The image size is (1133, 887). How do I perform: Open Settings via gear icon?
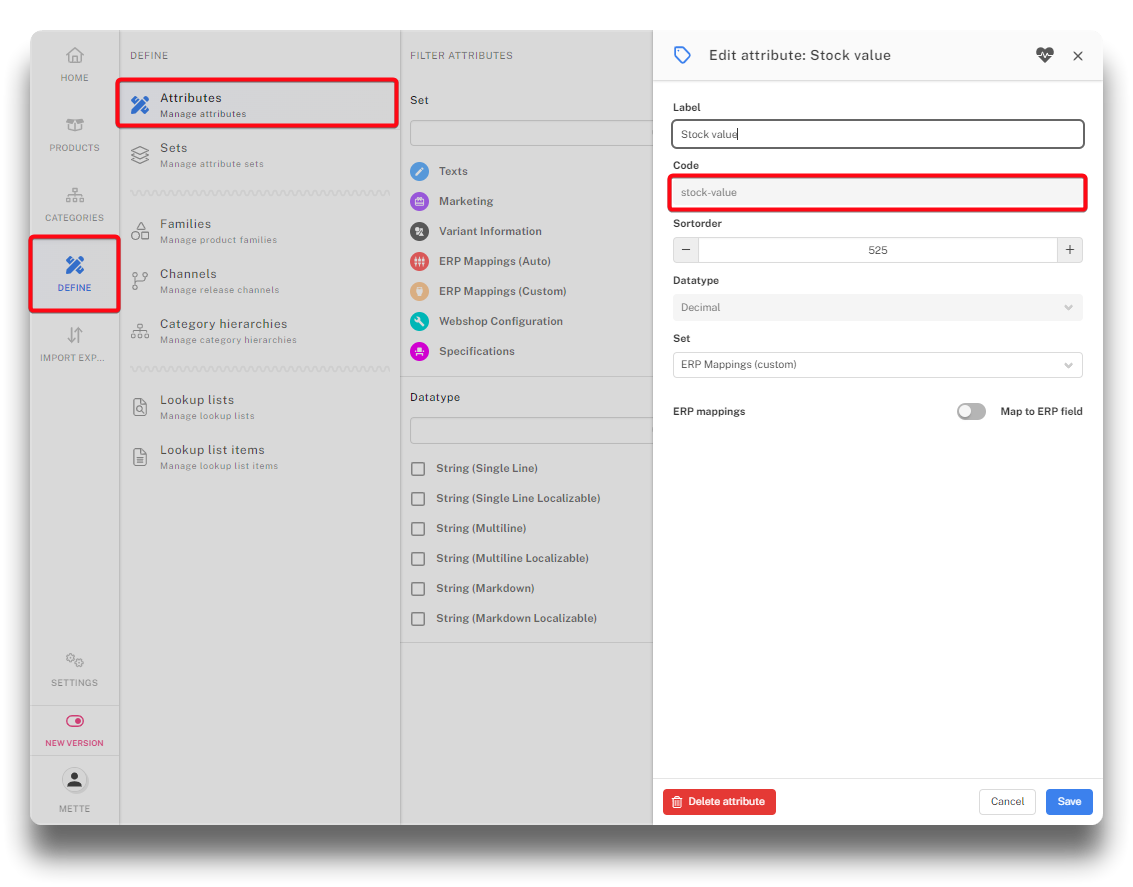click(75, 669)
